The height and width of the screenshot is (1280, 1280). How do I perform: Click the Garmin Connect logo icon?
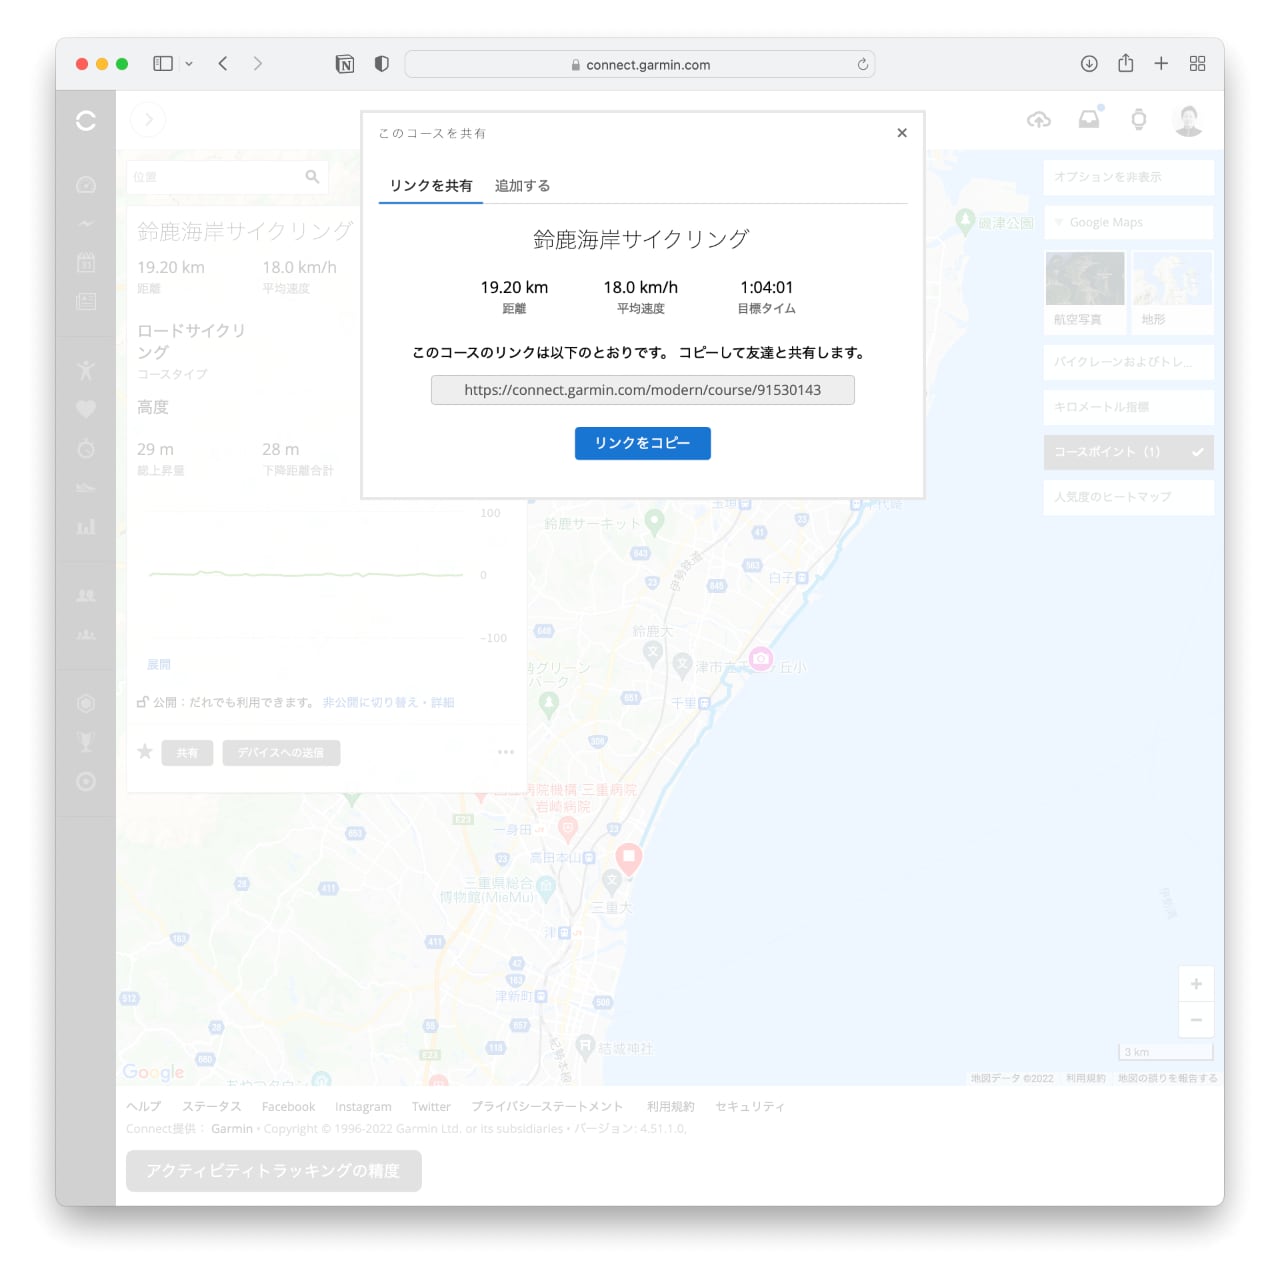click(86, 121)
